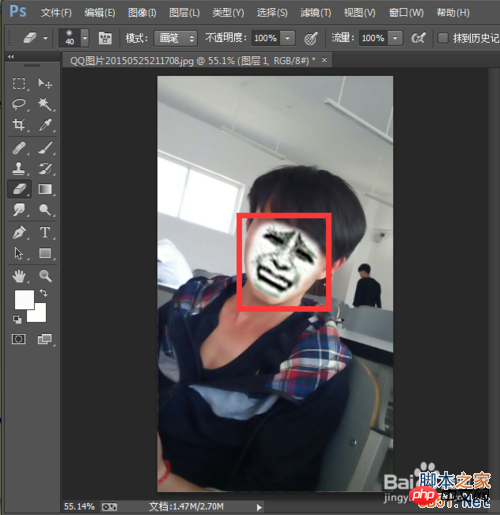Viewport: 500px width, 515px height.
Task: Select the Eyedropper tool
Action: point(45,125)
